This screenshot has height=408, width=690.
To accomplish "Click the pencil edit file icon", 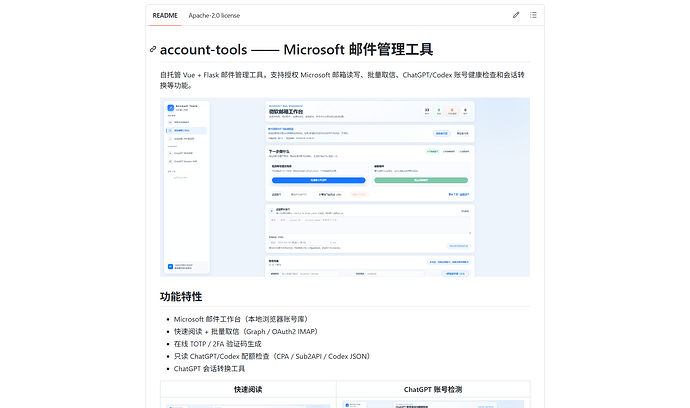I will pos(516,15).
